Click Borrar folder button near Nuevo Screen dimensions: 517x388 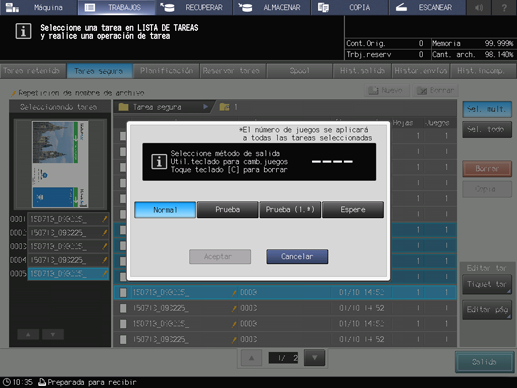(x=435, y=90)
